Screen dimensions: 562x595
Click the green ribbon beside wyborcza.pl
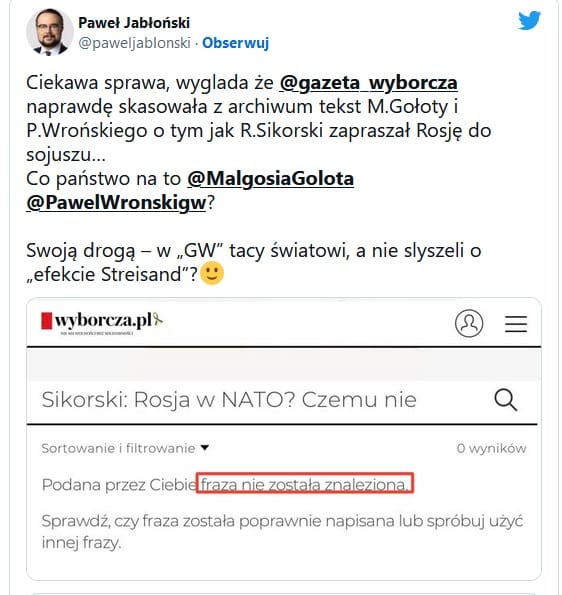[158, 320]
